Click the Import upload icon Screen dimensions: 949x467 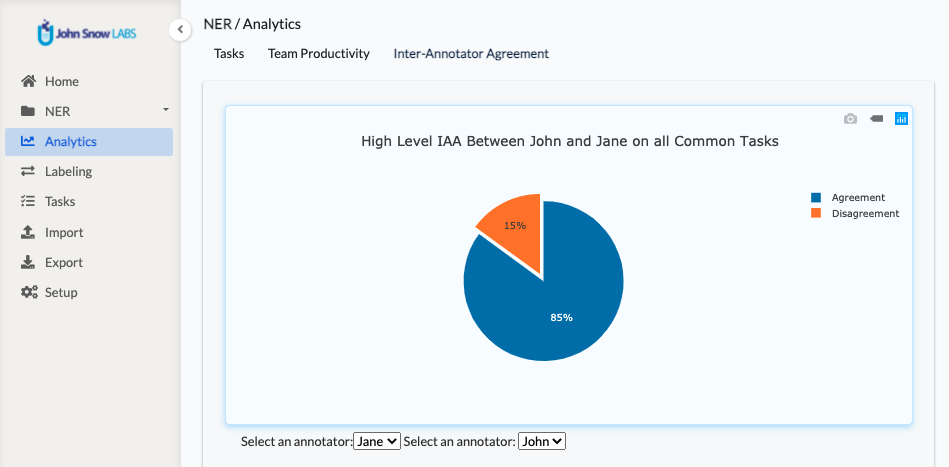click(28, 232)
